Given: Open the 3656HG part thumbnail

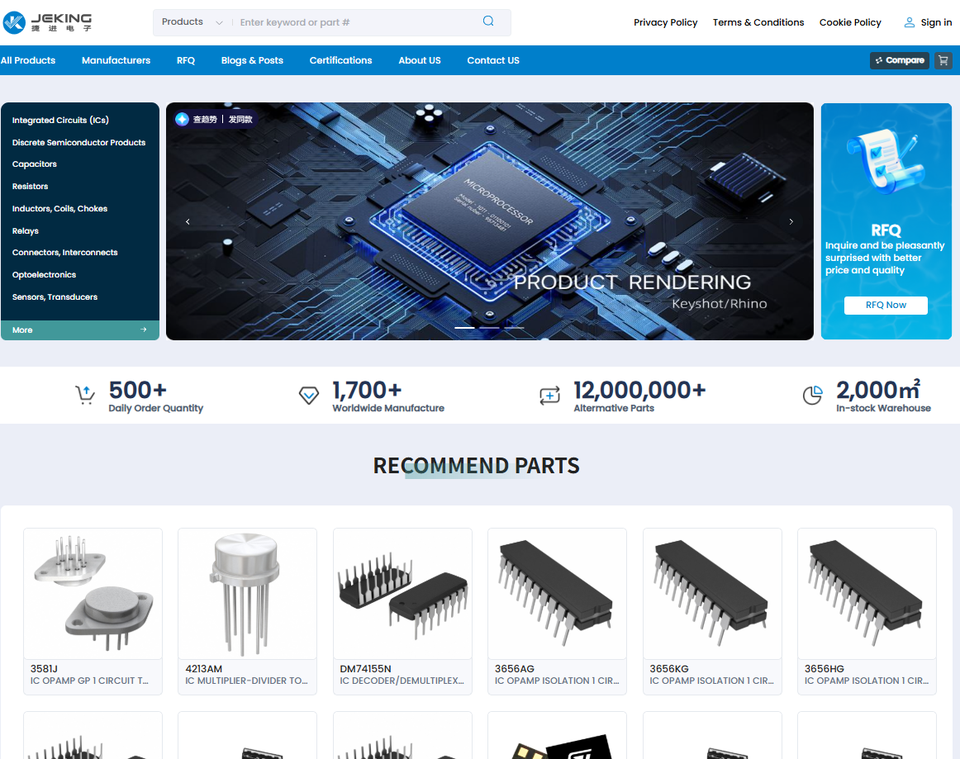Looking at the screenshot, I should (867, 594).
